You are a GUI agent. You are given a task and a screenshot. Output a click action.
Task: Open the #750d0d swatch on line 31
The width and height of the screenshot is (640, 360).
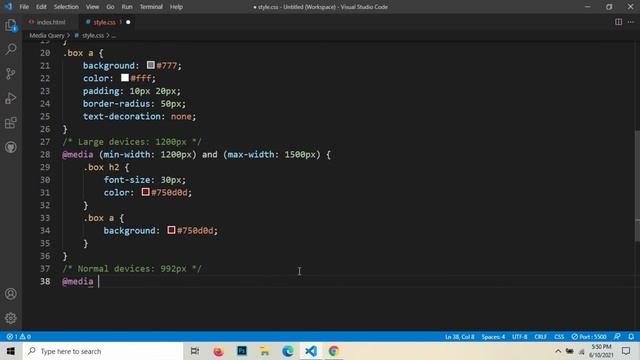145,192
